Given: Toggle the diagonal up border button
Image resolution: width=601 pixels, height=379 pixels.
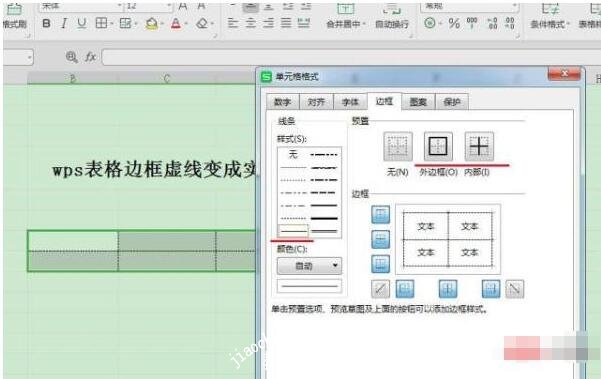Looking at the screenshot, I should pos(381,289).
